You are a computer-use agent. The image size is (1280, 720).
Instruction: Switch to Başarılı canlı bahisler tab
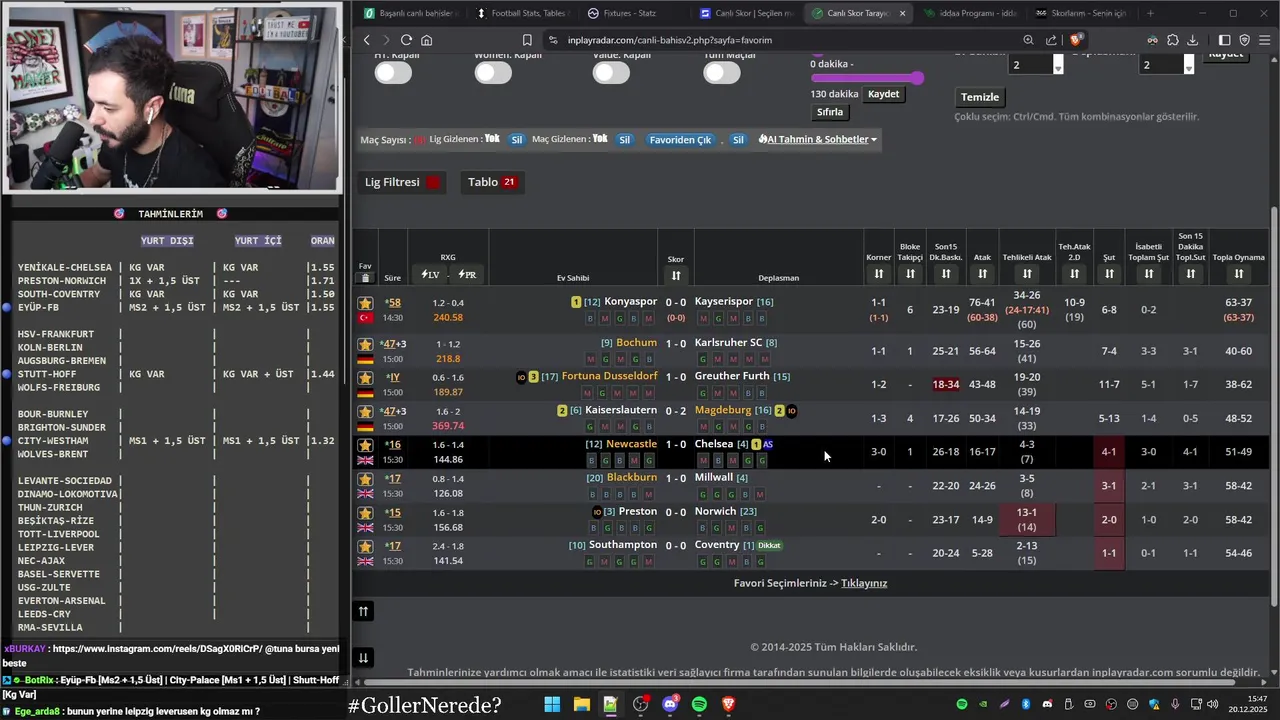pyautogui.click(x=409, y=13)
